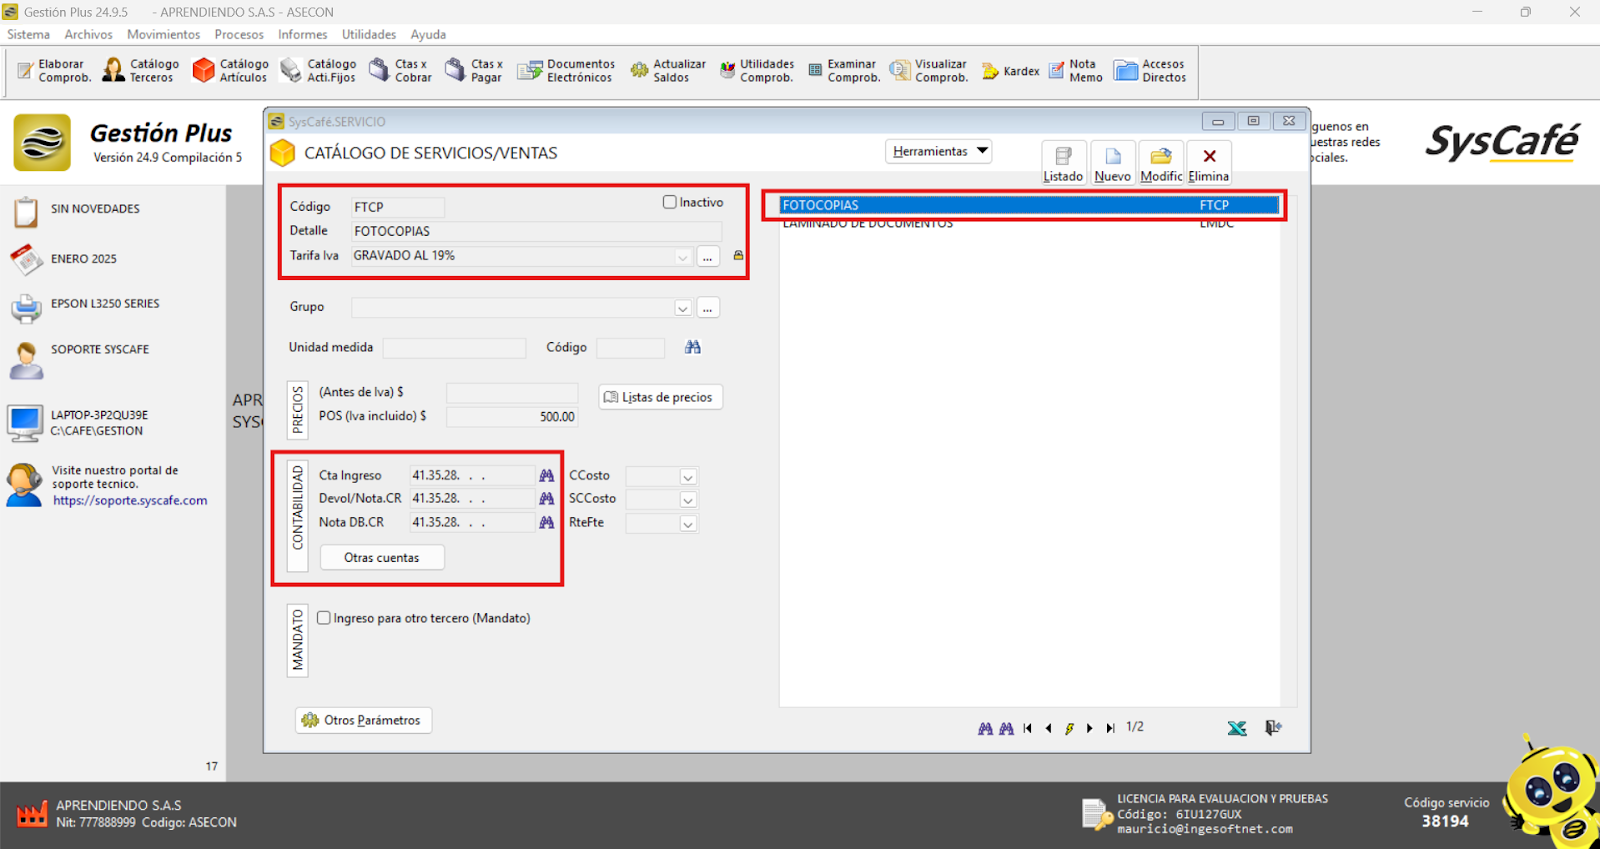Open the Movimientos menu
The width and height of the screenshot is (1600, 849).
coord(163,34)
